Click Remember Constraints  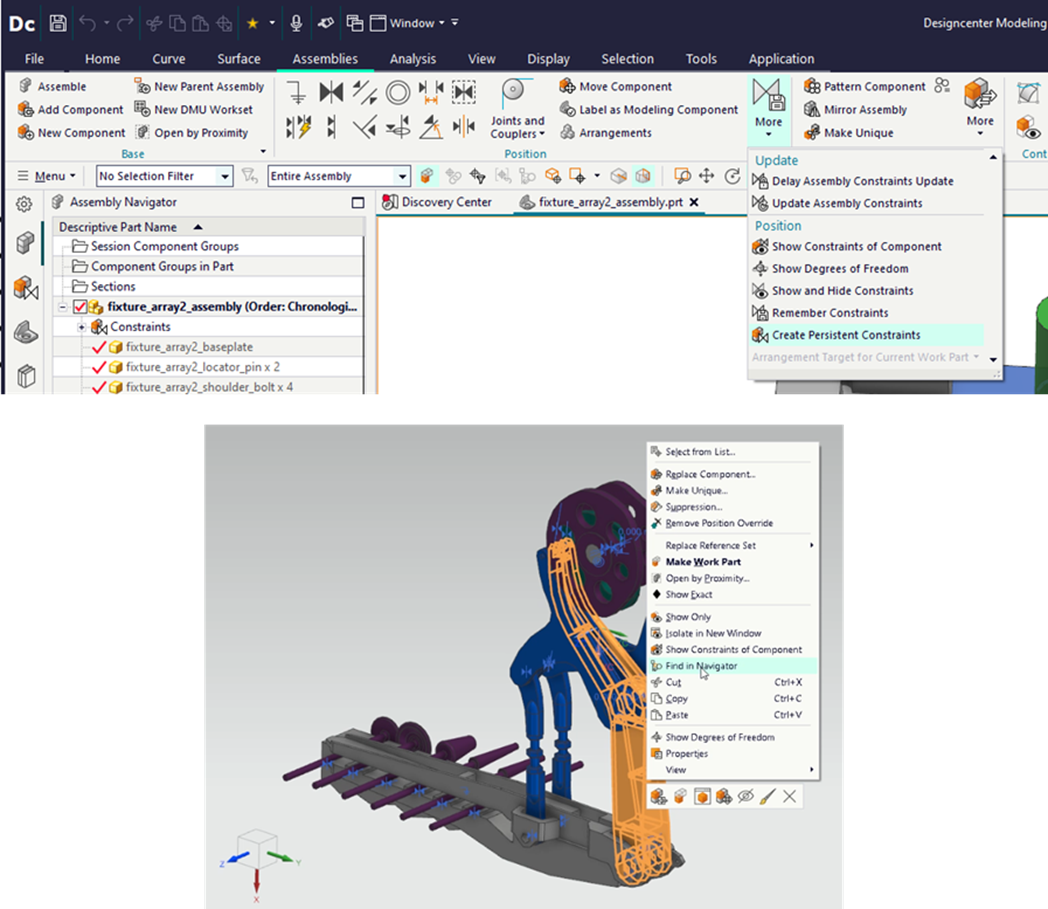pos(820,313)
